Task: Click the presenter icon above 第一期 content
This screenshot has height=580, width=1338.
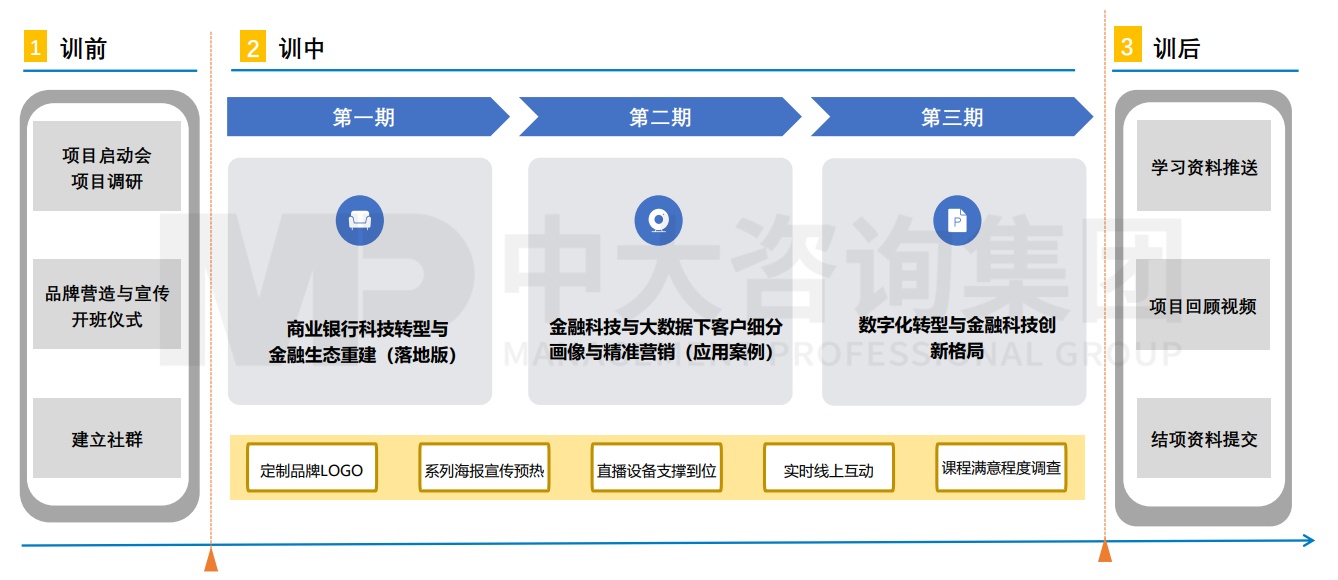Action: tap(362, 220)
